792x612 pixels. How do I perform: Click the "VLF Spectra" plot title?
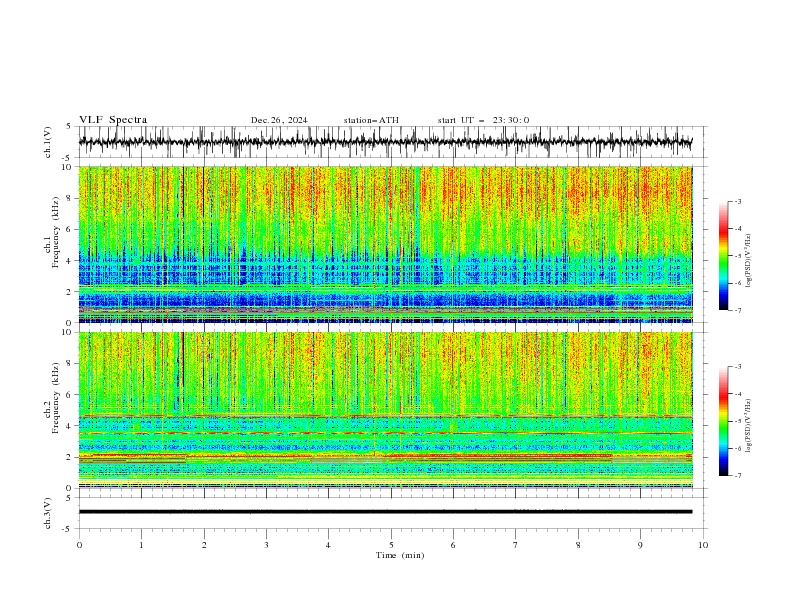click(x=113, y=120)
